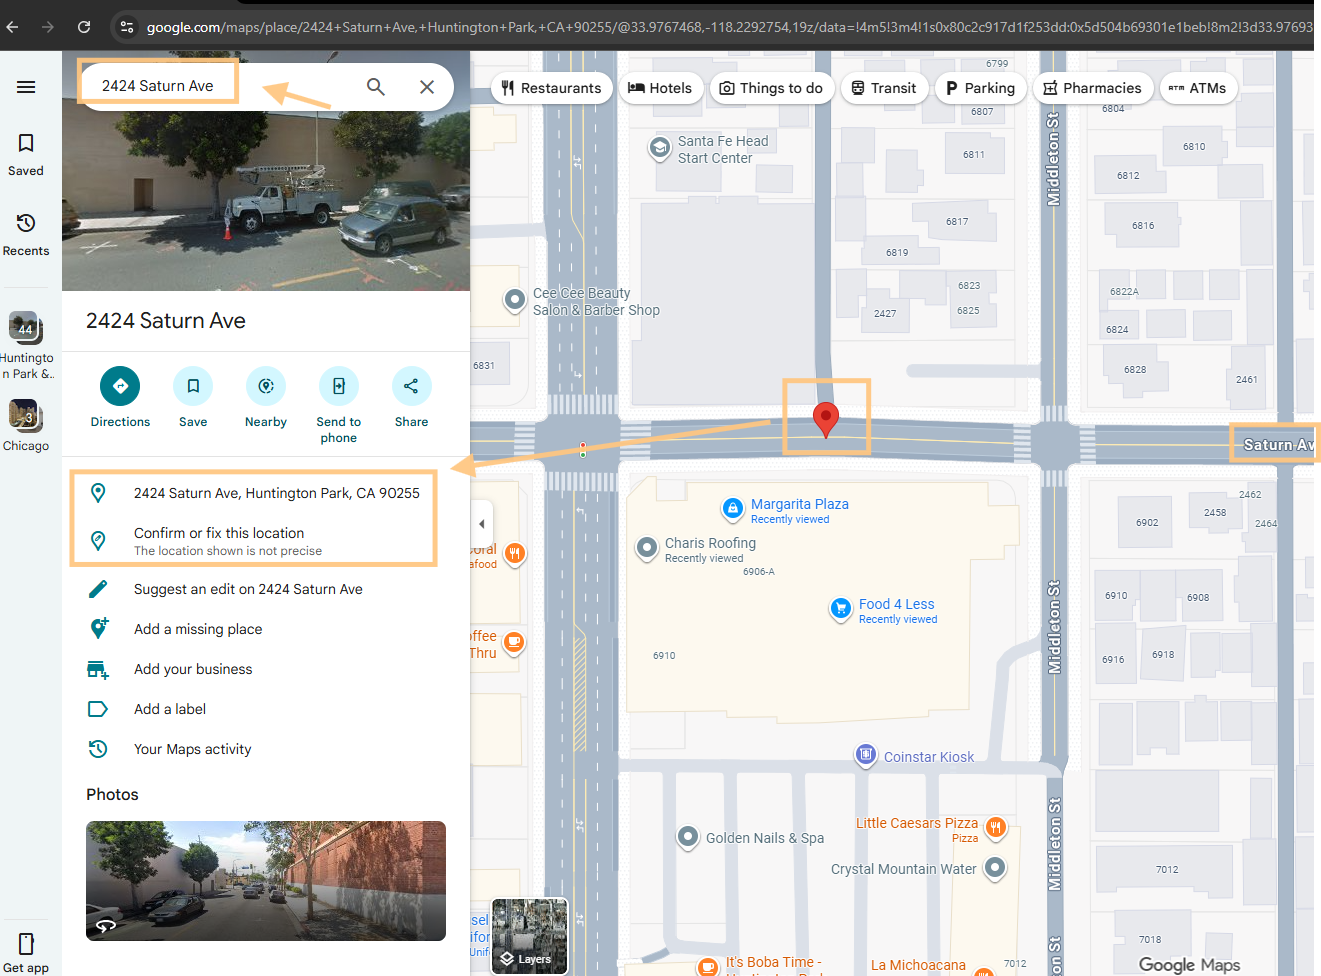1321x976 pixels.
Task: Share this location
Action: coord(411,387)
